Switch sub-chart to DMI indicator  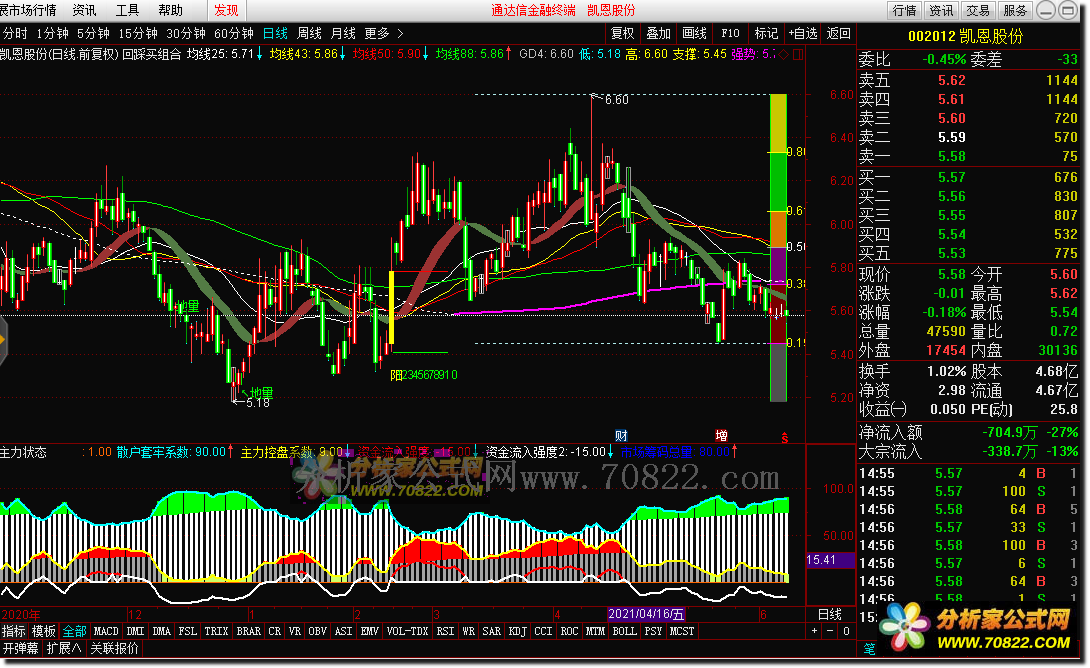[136, 631]
